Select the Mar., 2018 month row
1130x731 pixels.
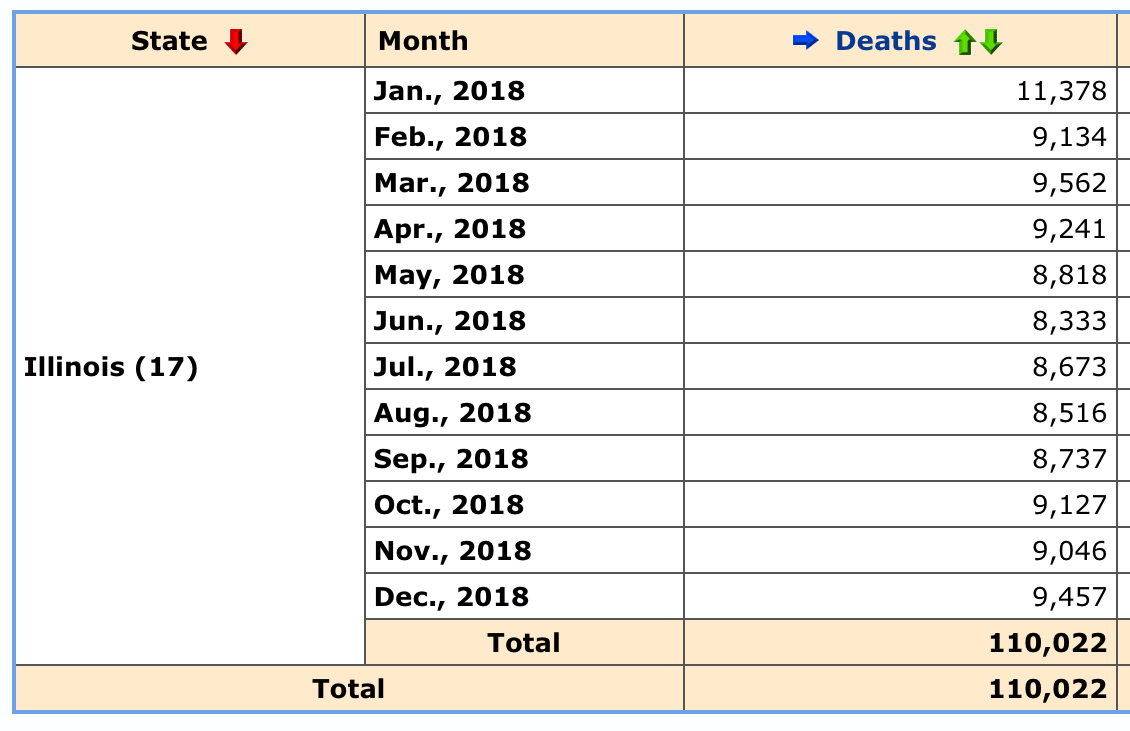coord(524,183)
